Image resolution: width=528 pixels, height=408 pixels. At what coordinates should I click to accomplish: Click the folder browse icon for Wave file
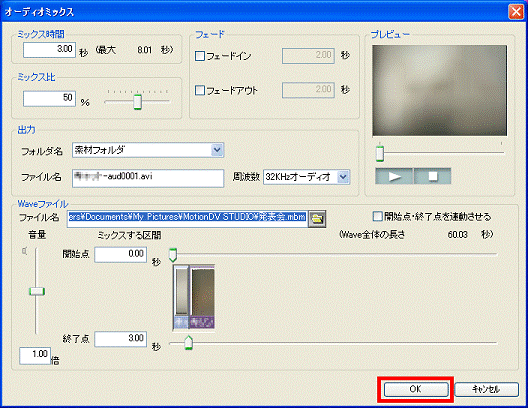317,219
